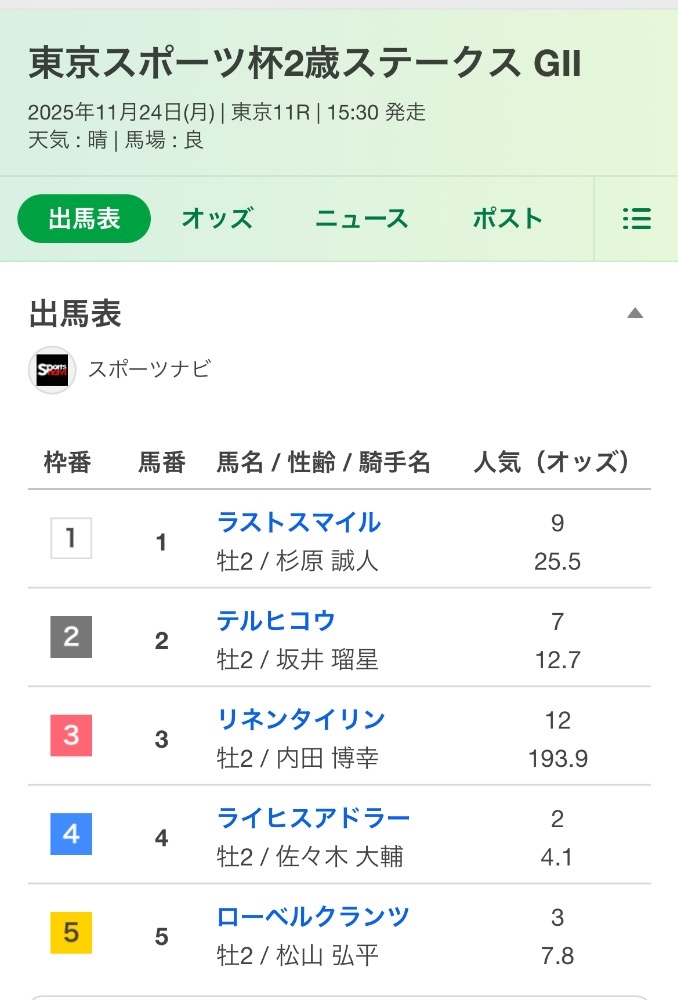View horse リネンタイリン profile
678x1000 pixels.
(301, 719)
